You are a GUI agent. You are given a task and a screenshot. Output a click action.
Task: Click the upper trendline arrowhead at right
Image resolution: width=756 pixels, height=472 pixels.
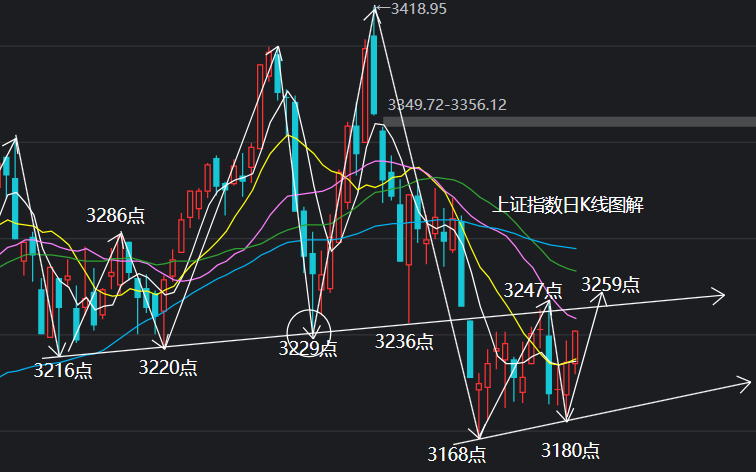718,296
